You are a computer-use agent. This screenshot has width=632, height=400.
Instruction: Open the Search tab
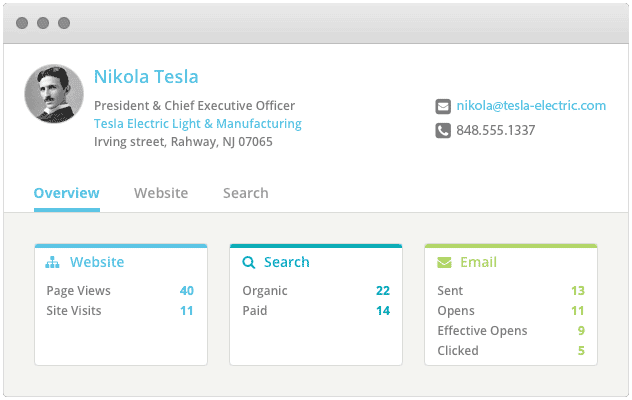point(245,193)
